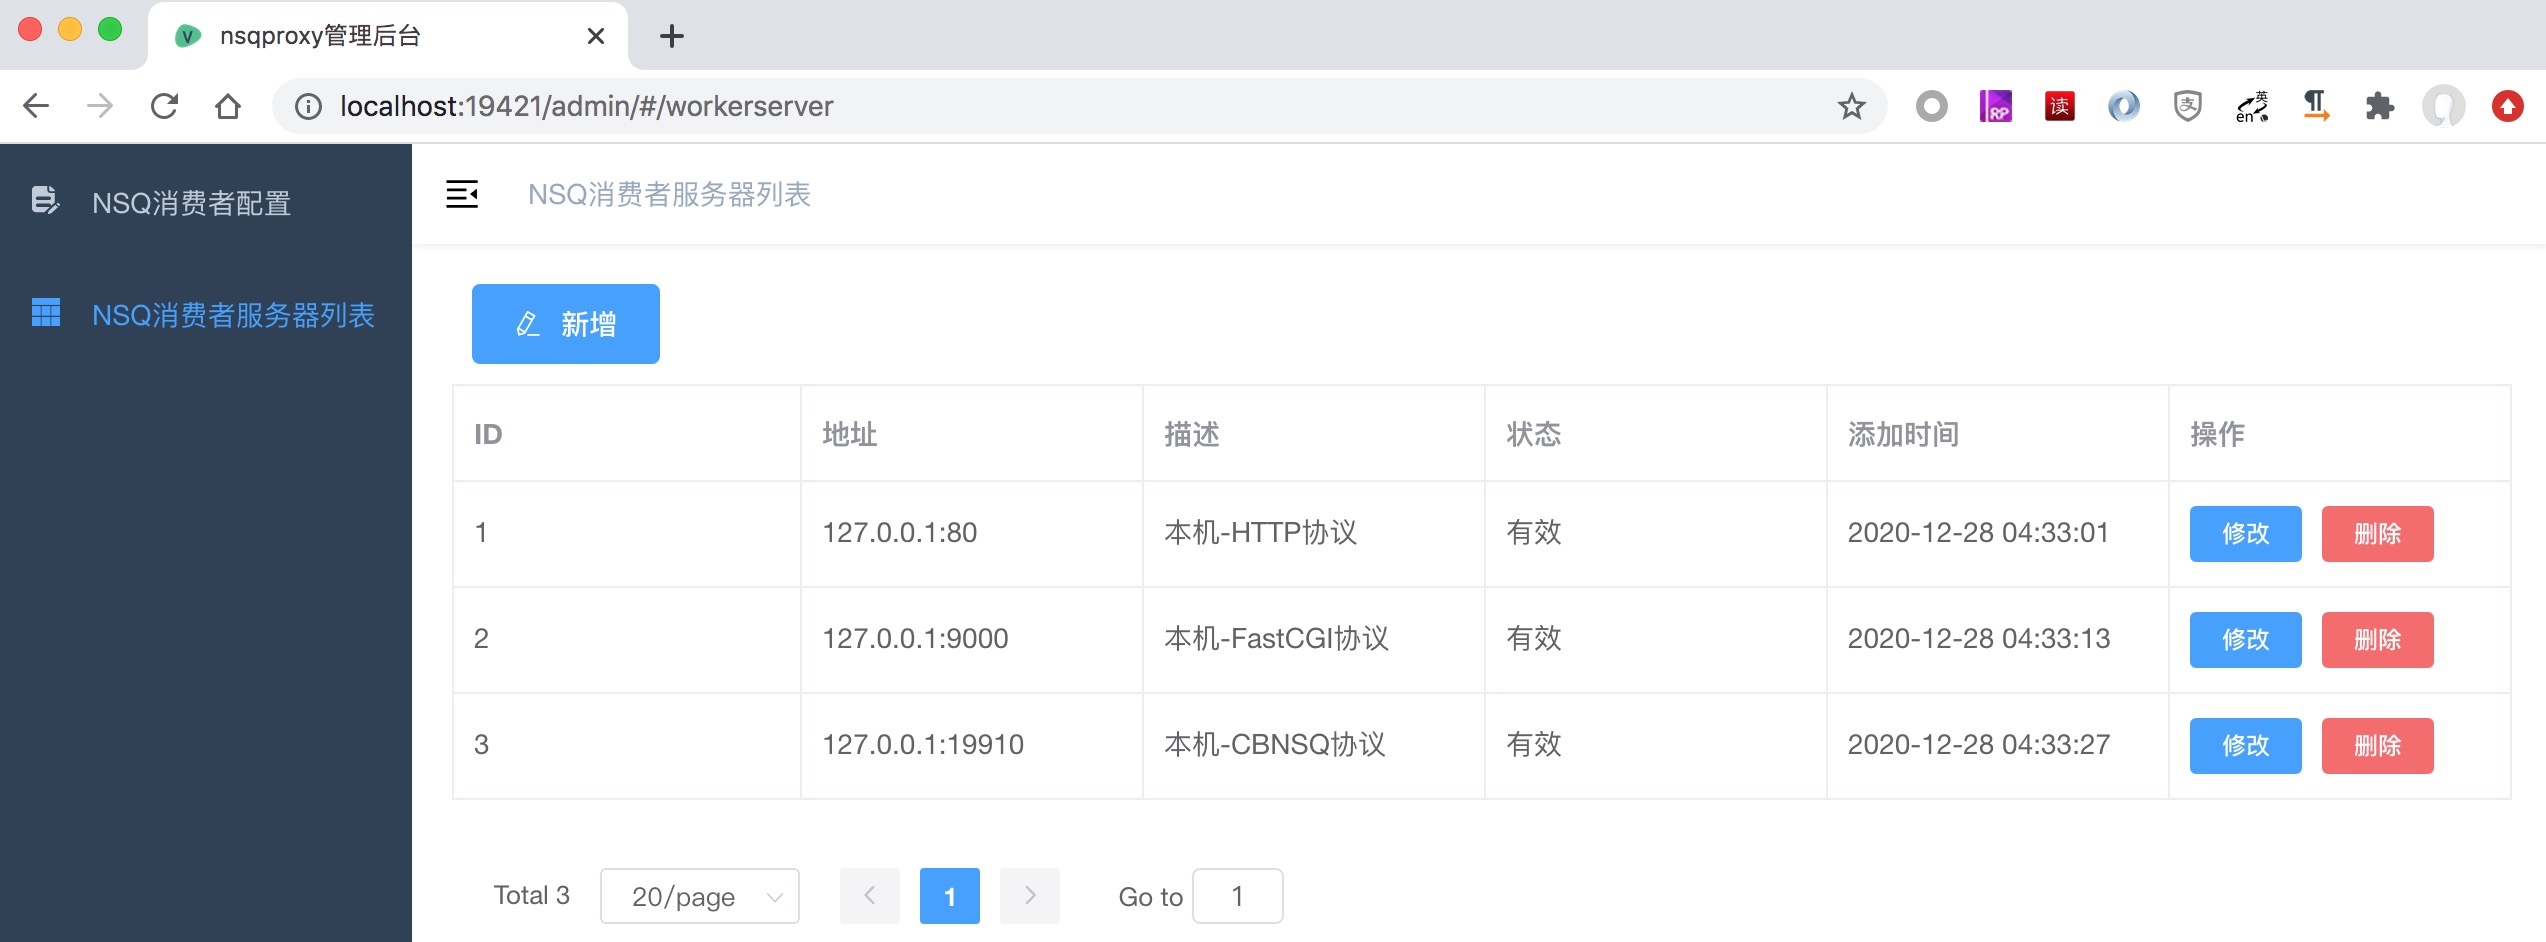
Task: Select the NSQ消费者服务器列表 grid icon
Action: (x=44, y=314)
